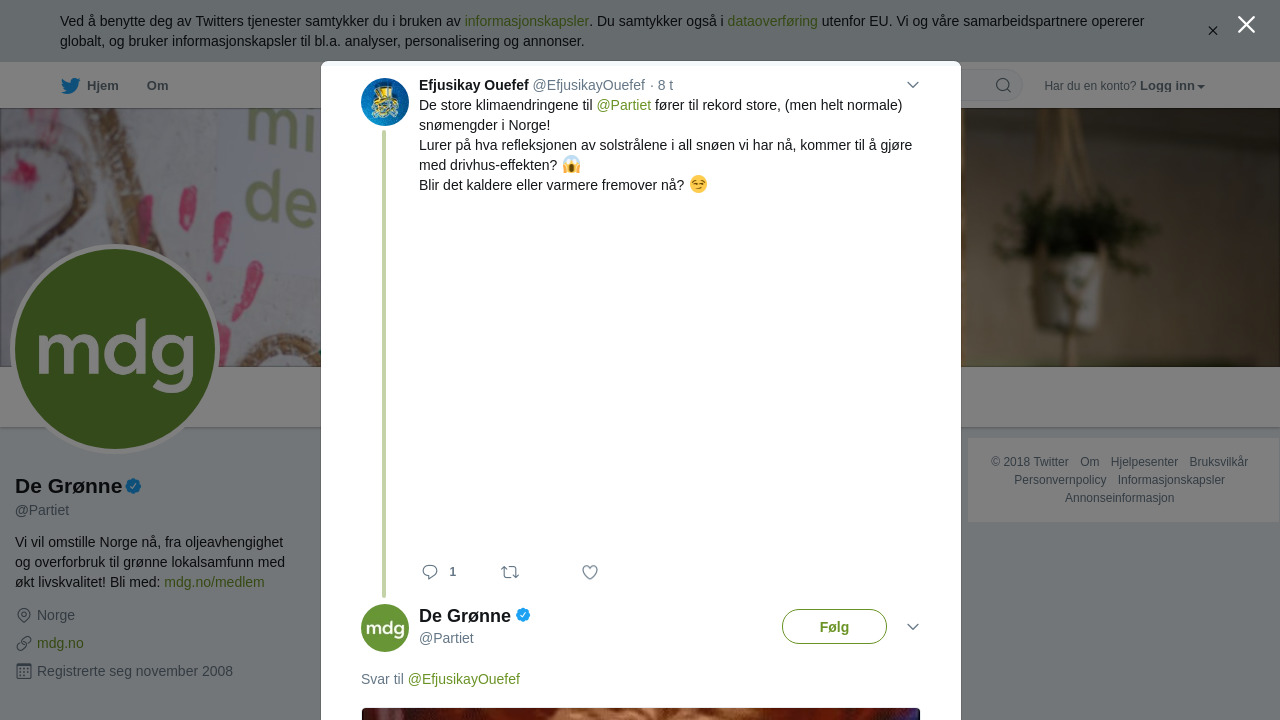Open the Logg inn dropdown
The image size is (1280, 720).
[1172, 86]
